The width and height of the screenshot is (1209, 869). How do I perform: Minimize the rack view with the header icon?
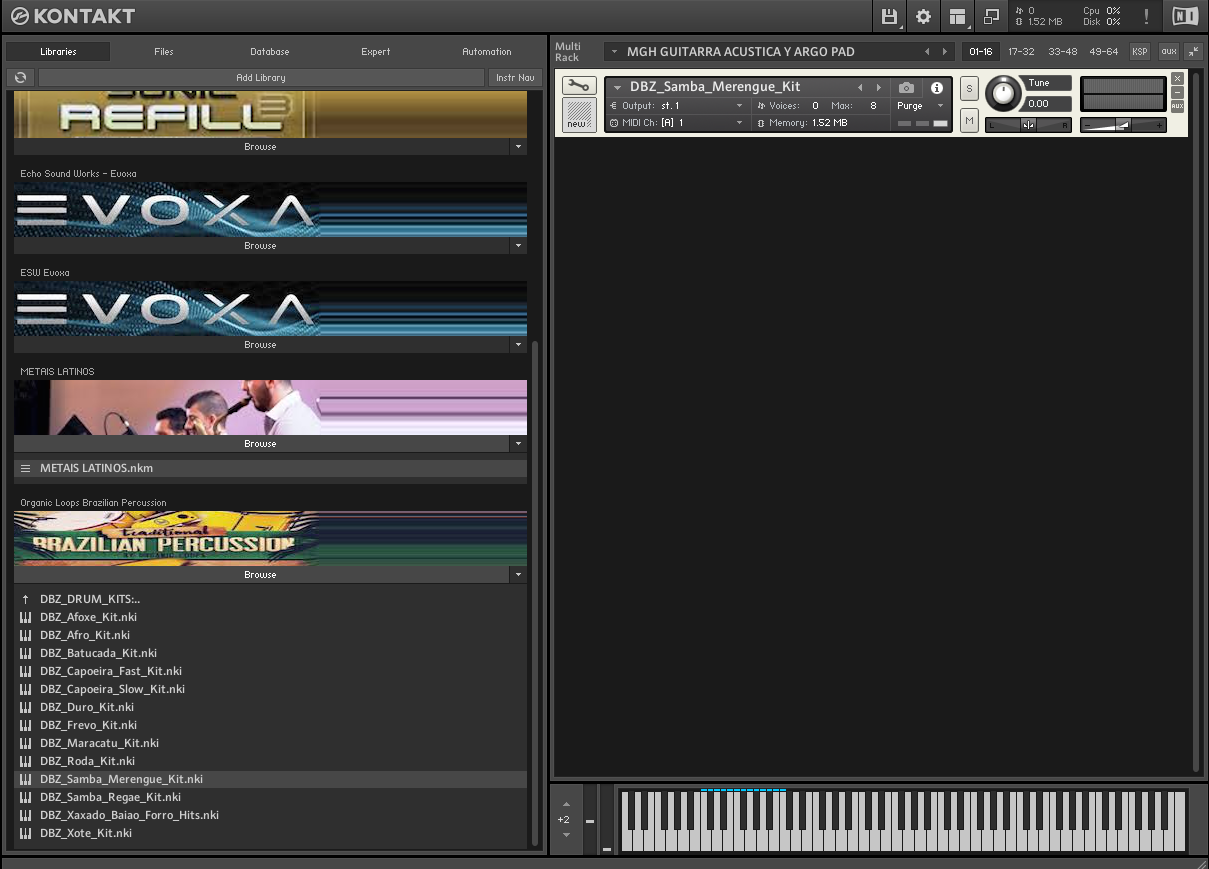991,16
